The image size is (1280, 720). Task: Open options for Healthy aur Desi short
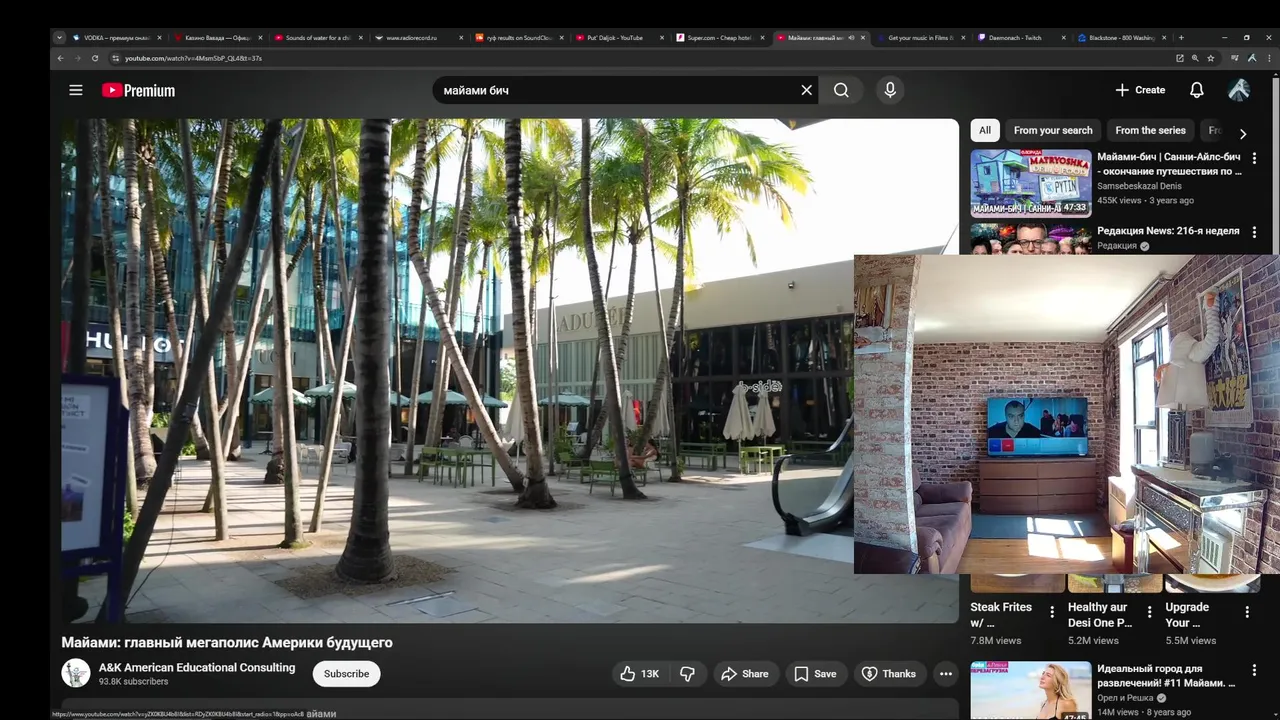[x=1149, y=612]
